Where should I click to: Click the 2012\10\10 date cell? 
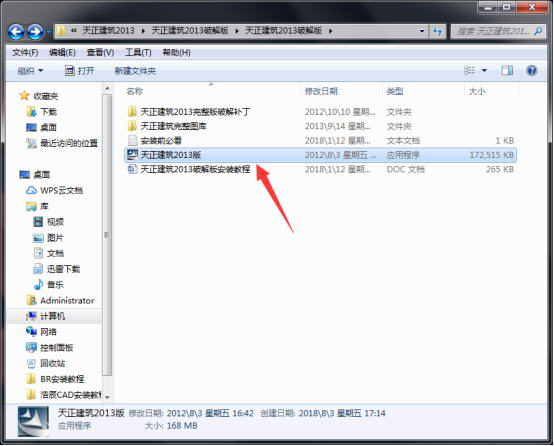[340, 112]
